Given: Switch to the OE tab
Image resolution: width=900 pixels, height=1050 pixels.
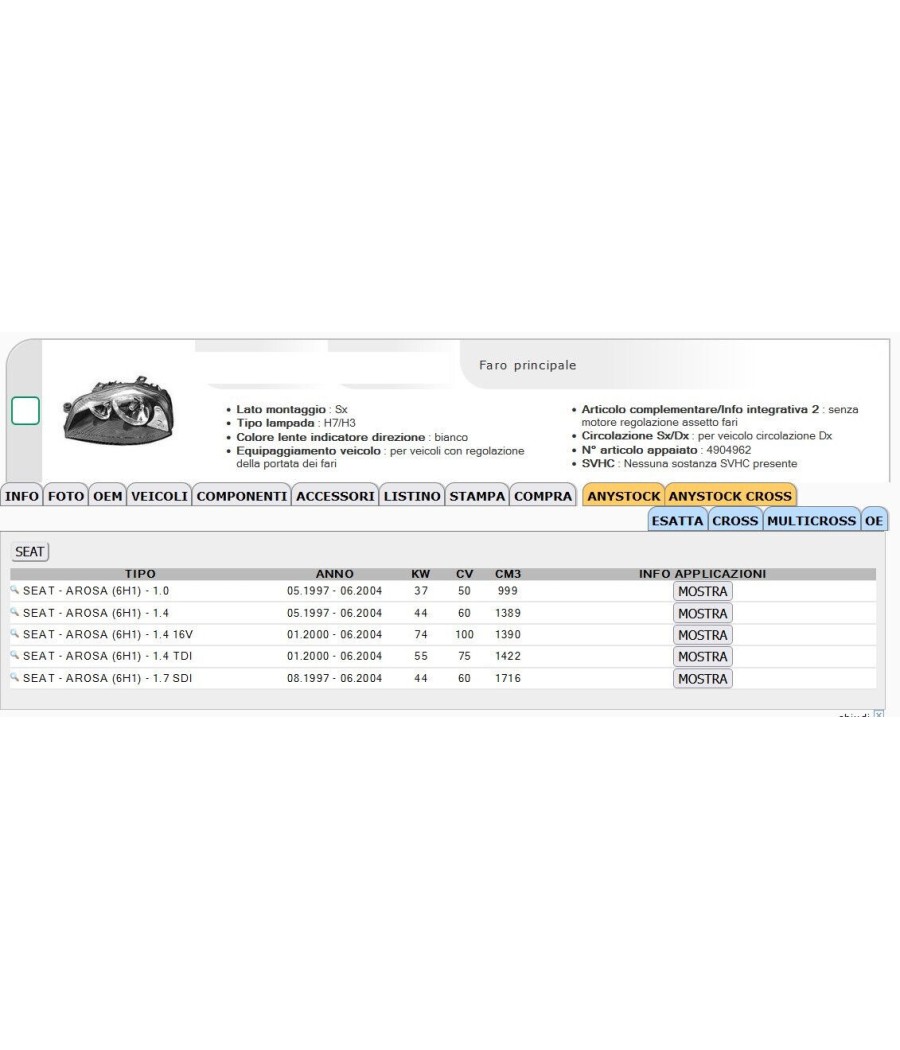Looking at the screenshot, I should click(x=874, y=520).
